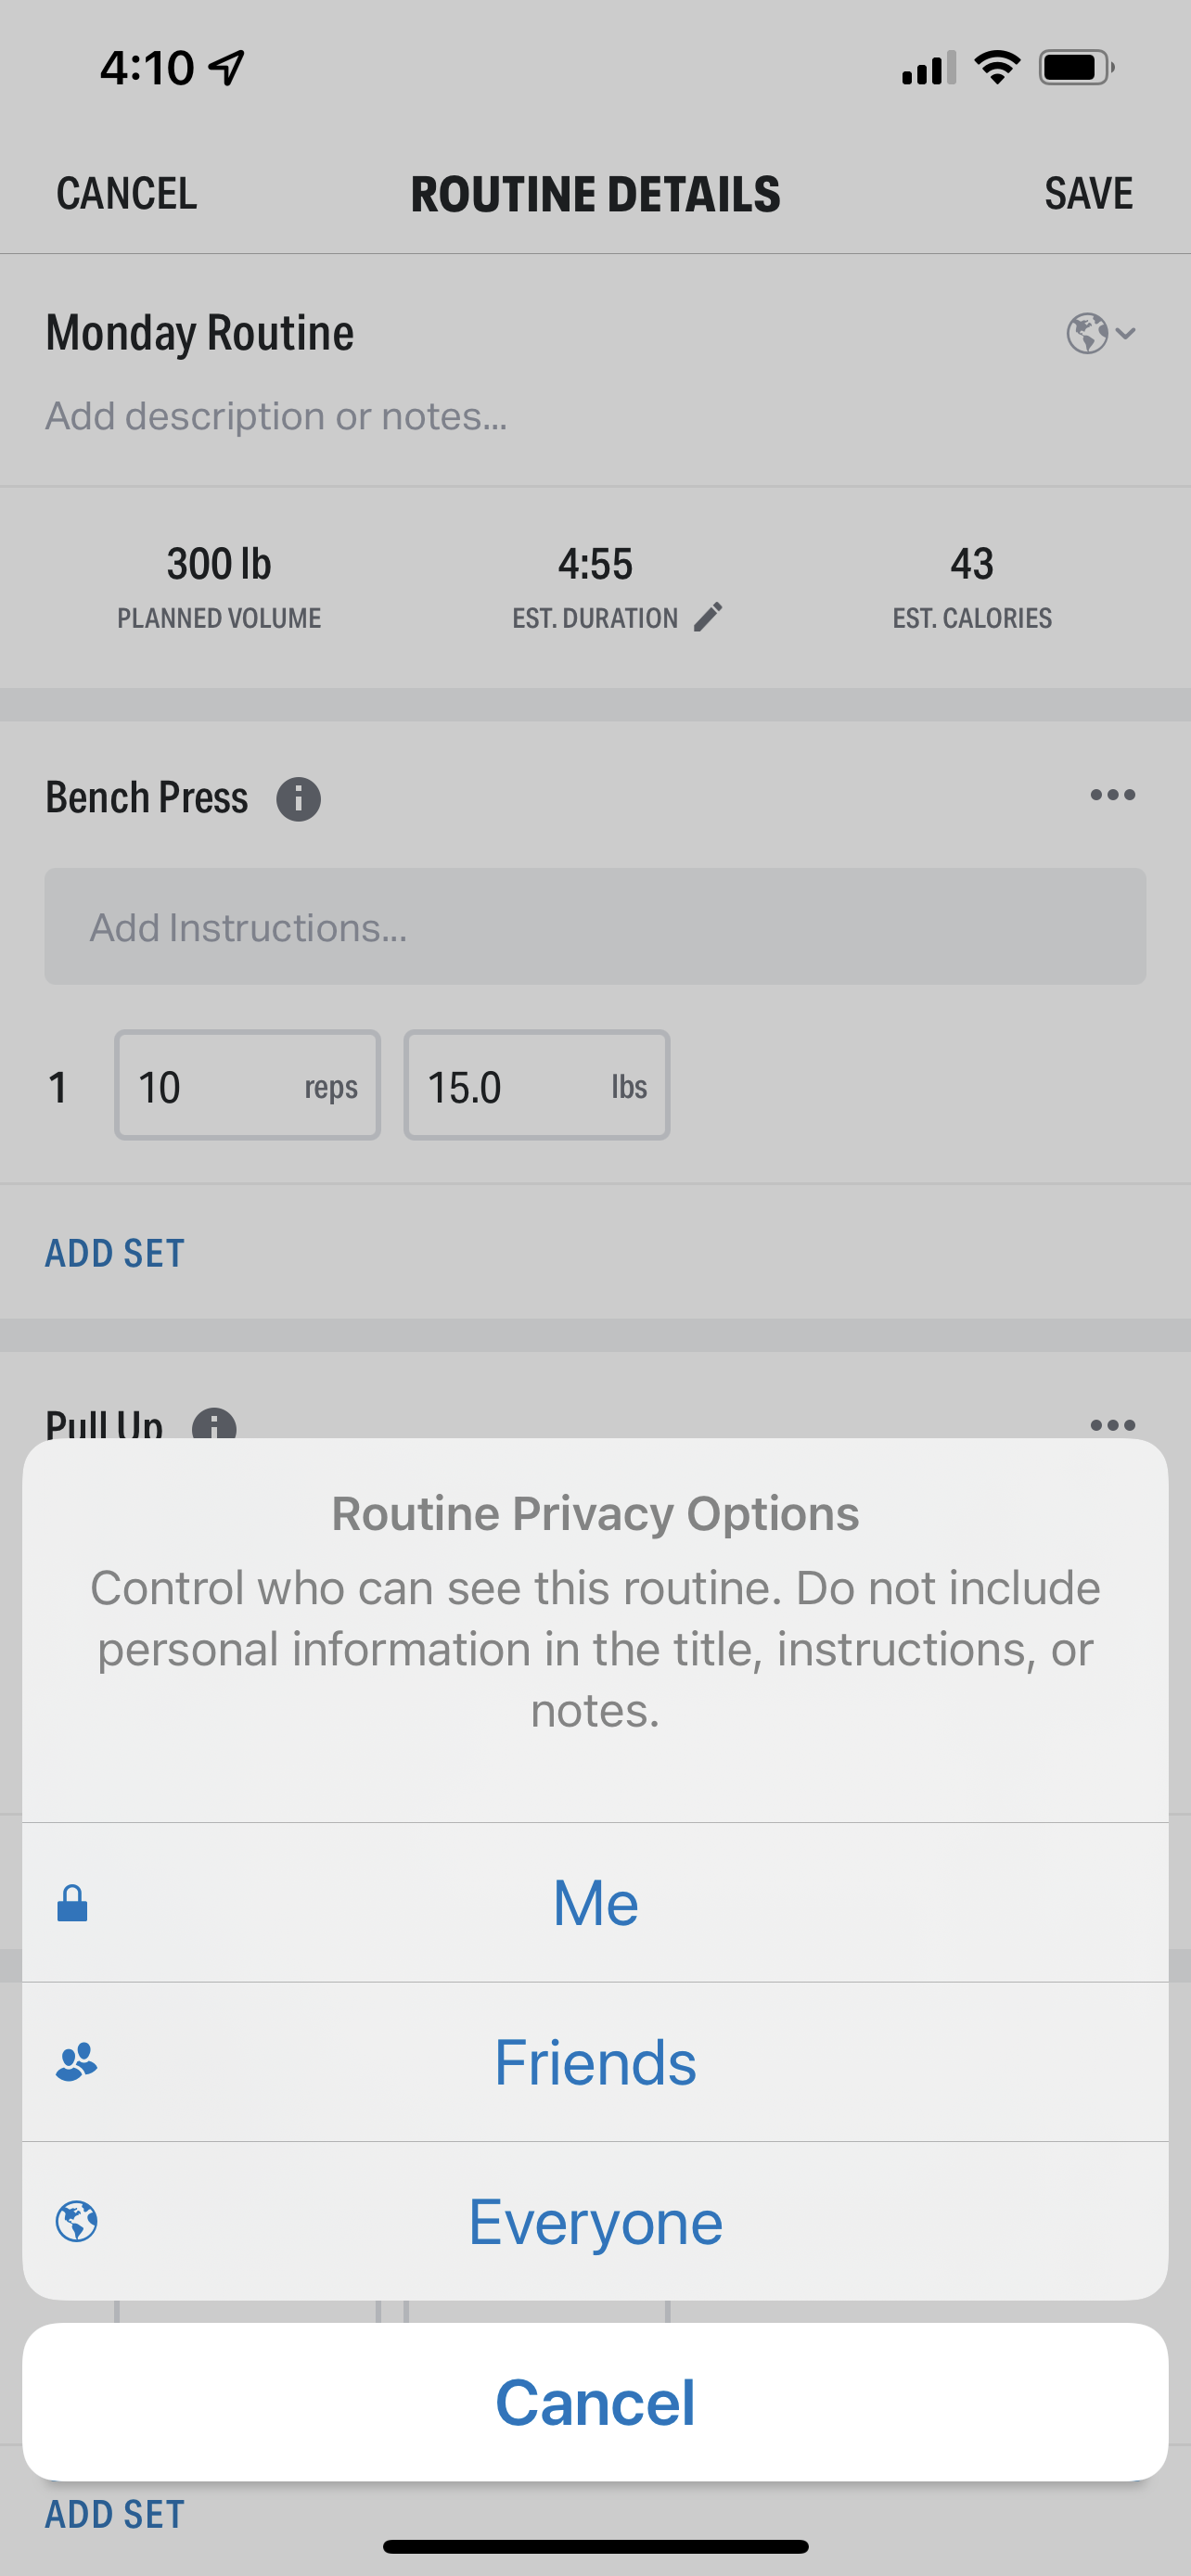
Task: Open Pull Up three-dot options menu
Action: [1112, 1424]
